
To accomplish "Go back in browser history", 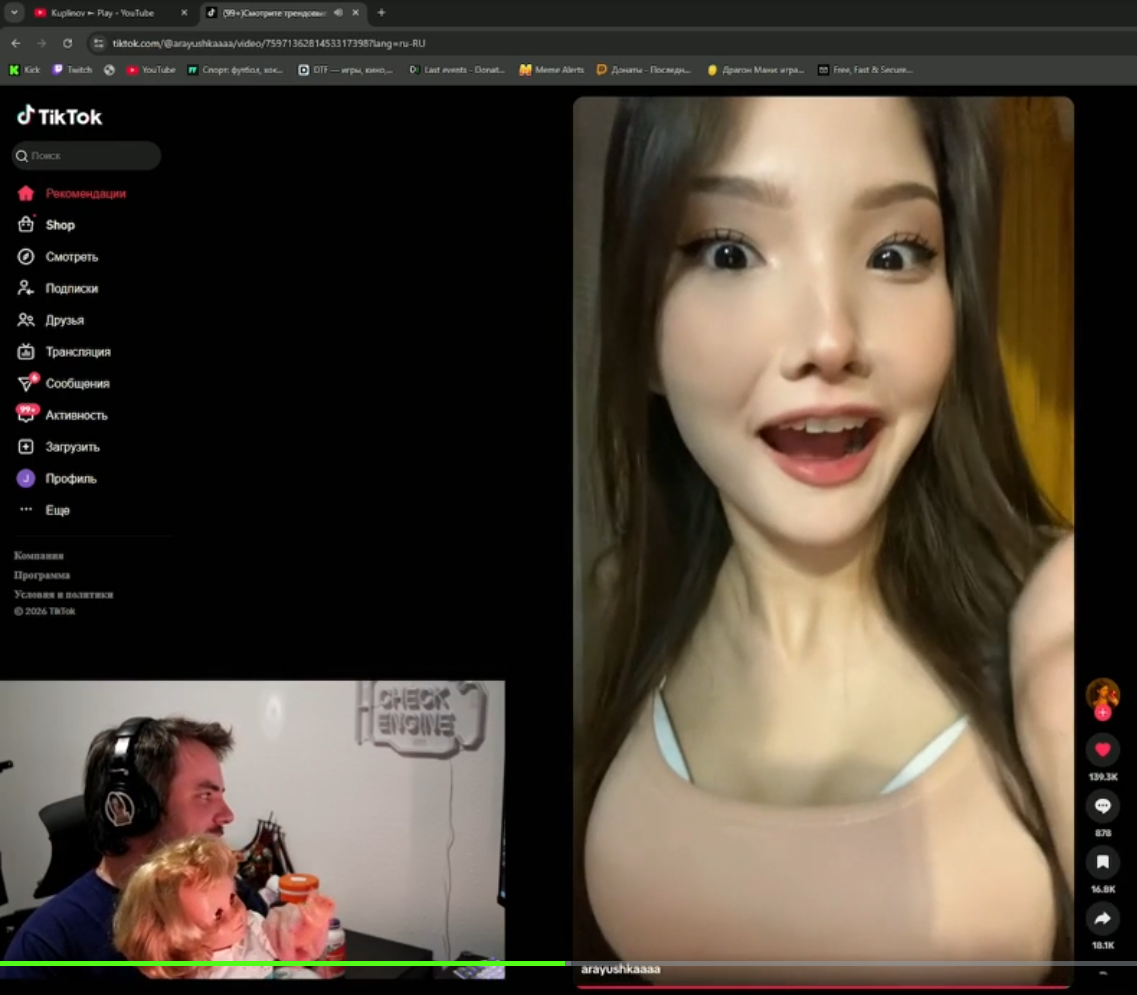I will tap(16, 44).
